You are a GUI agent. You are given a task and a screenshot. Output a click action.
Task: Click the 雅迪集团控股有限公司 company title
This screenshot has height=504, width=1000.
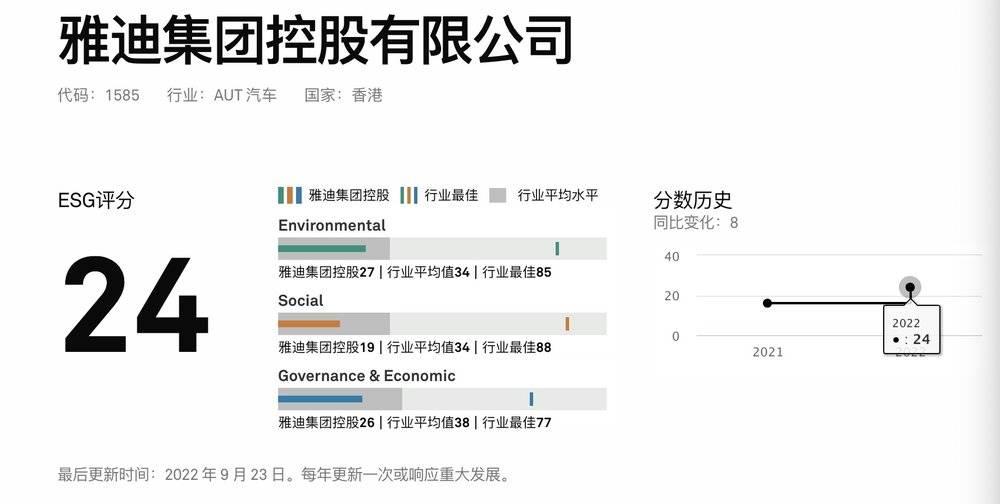(x=315, y=42)
